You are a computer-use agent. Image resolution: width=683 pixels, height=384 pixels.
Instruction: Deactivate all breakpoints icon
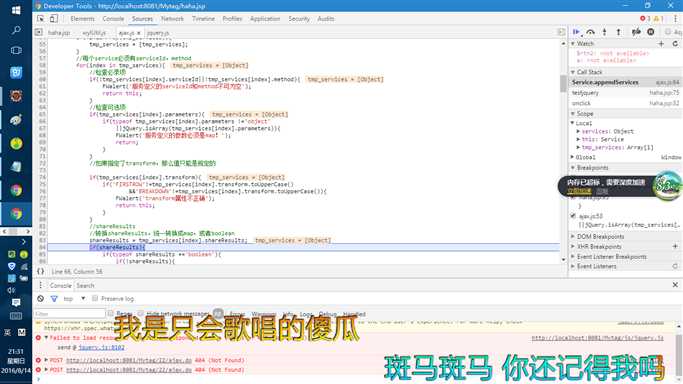(636, 32)
